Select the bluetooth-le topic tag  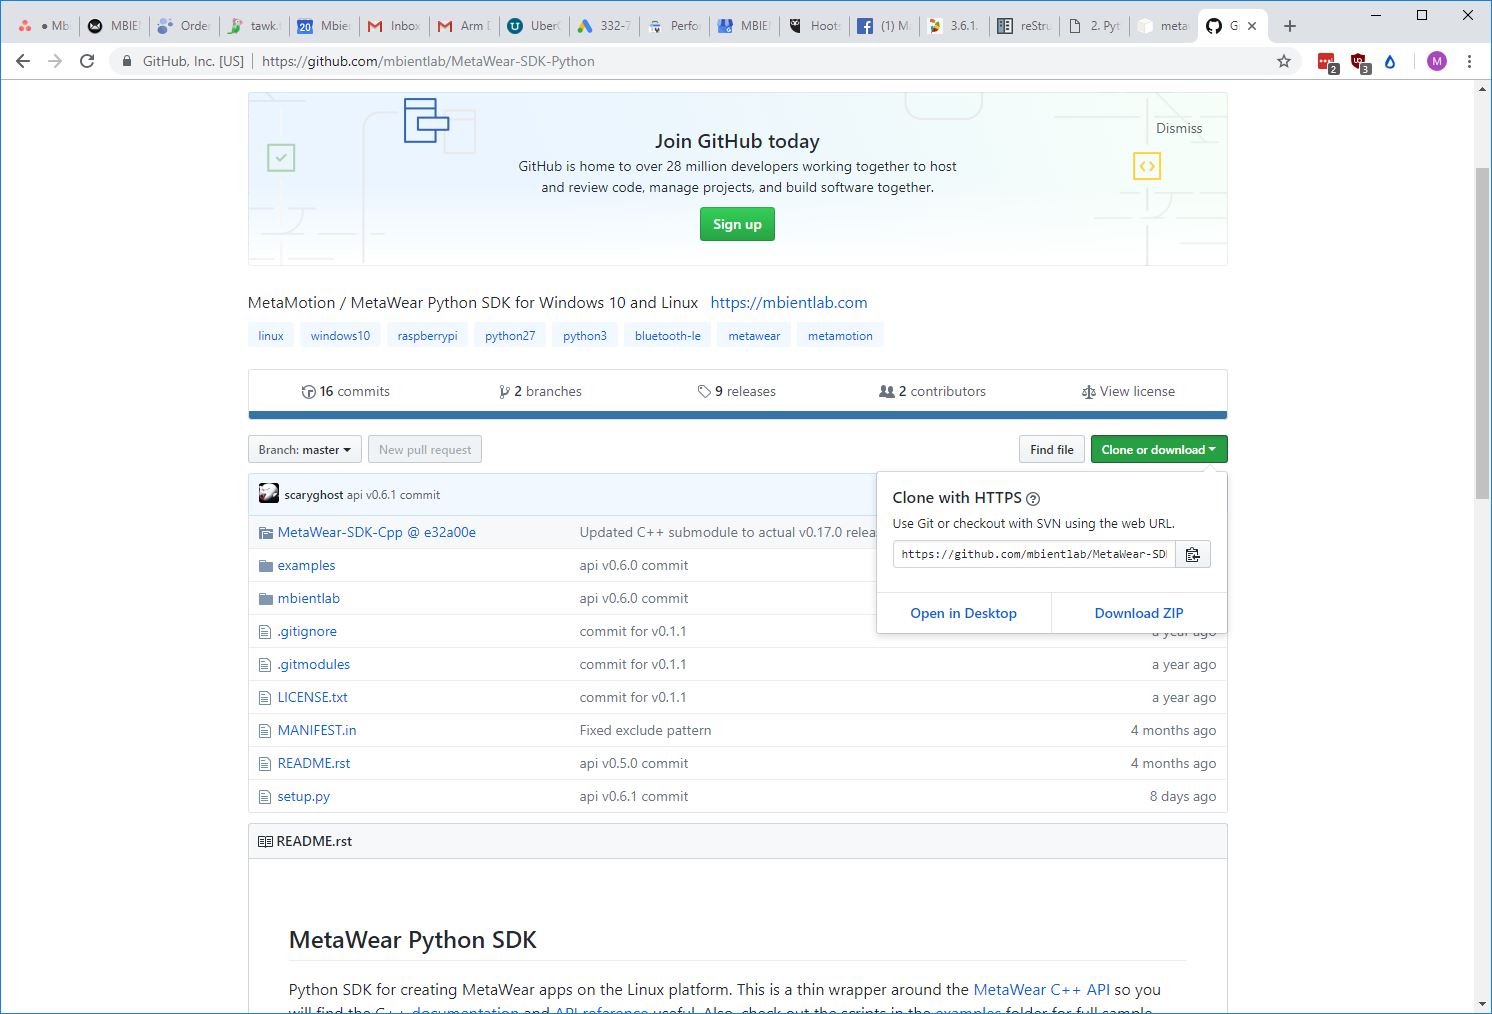pos(668,336)
